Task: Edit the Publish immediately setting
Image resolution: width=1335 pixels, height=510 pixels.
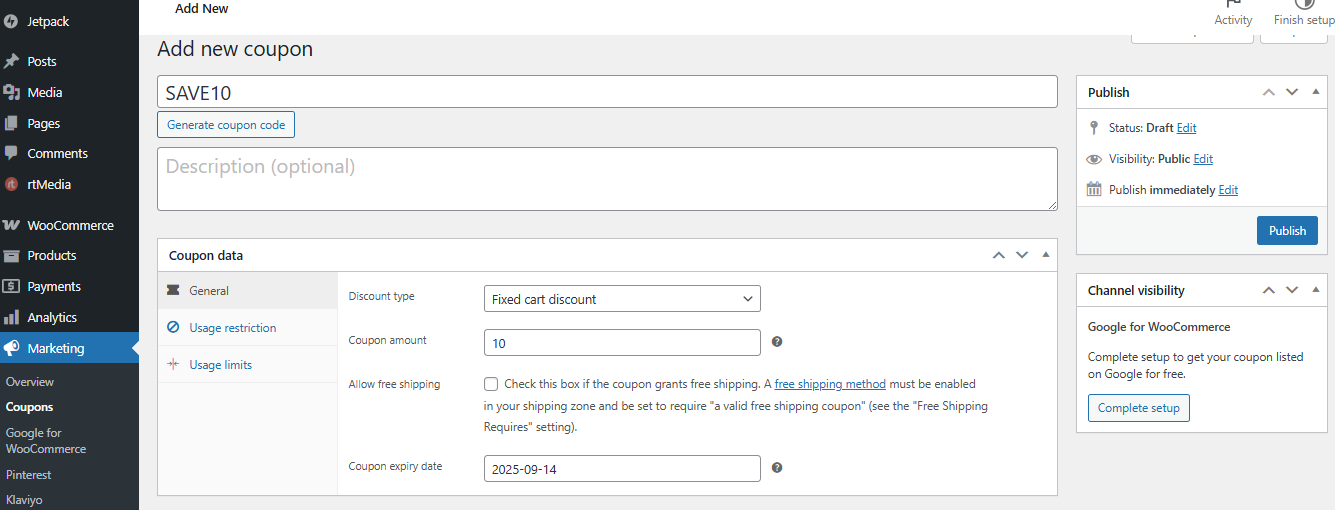Action: click(x=1228, y=190)
